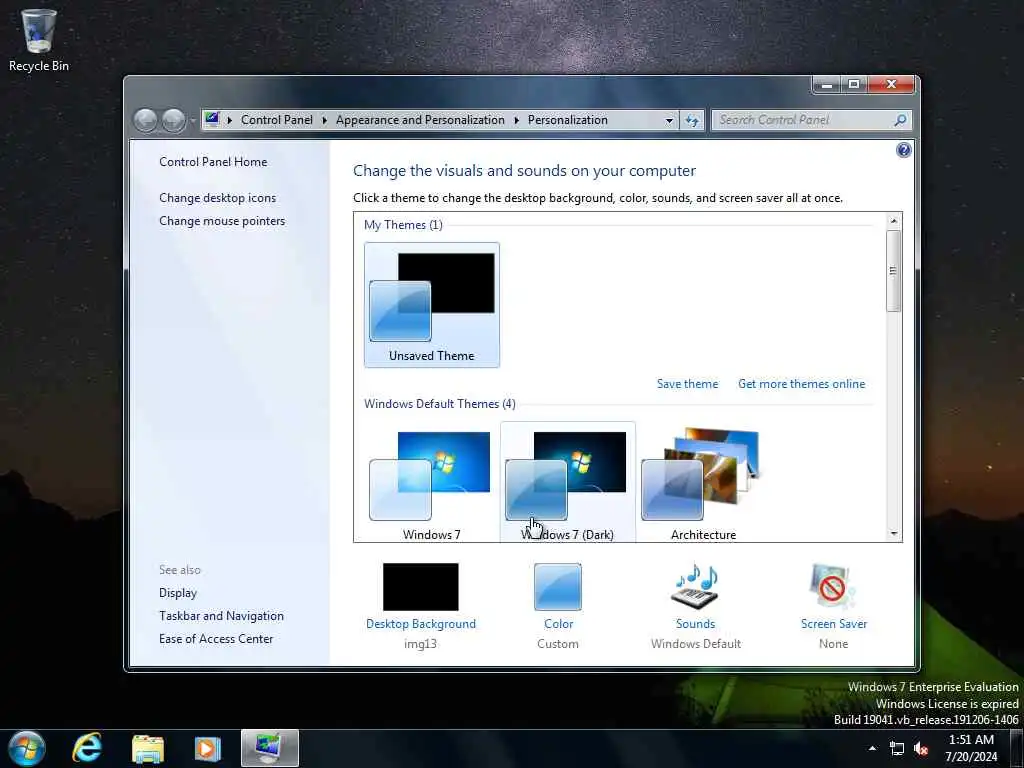This screenshot has width=1024, height=768.
Task: Select the Windows 7 theme
Action: tap(431, 483)
